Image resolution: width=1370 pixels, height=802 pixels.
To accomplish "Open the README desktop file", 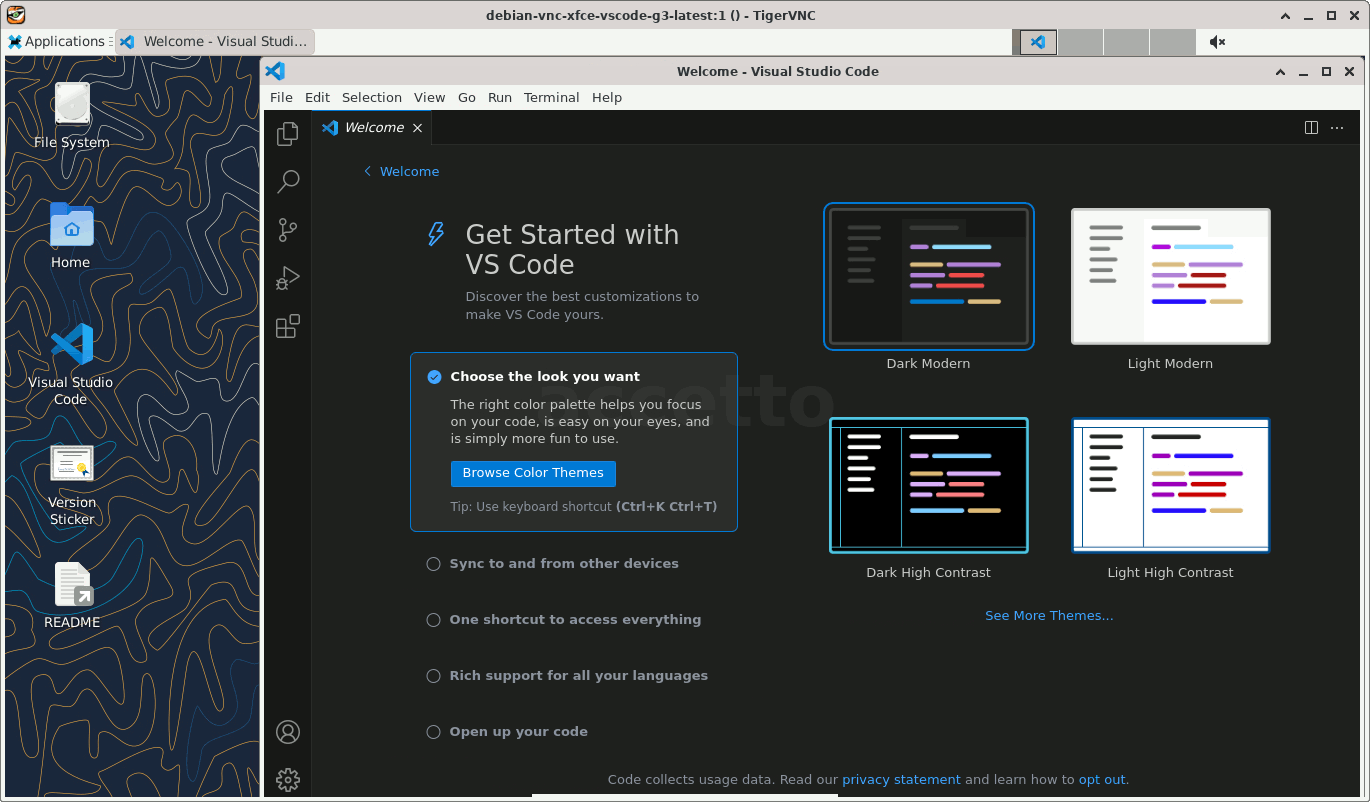I will point(72,596).
